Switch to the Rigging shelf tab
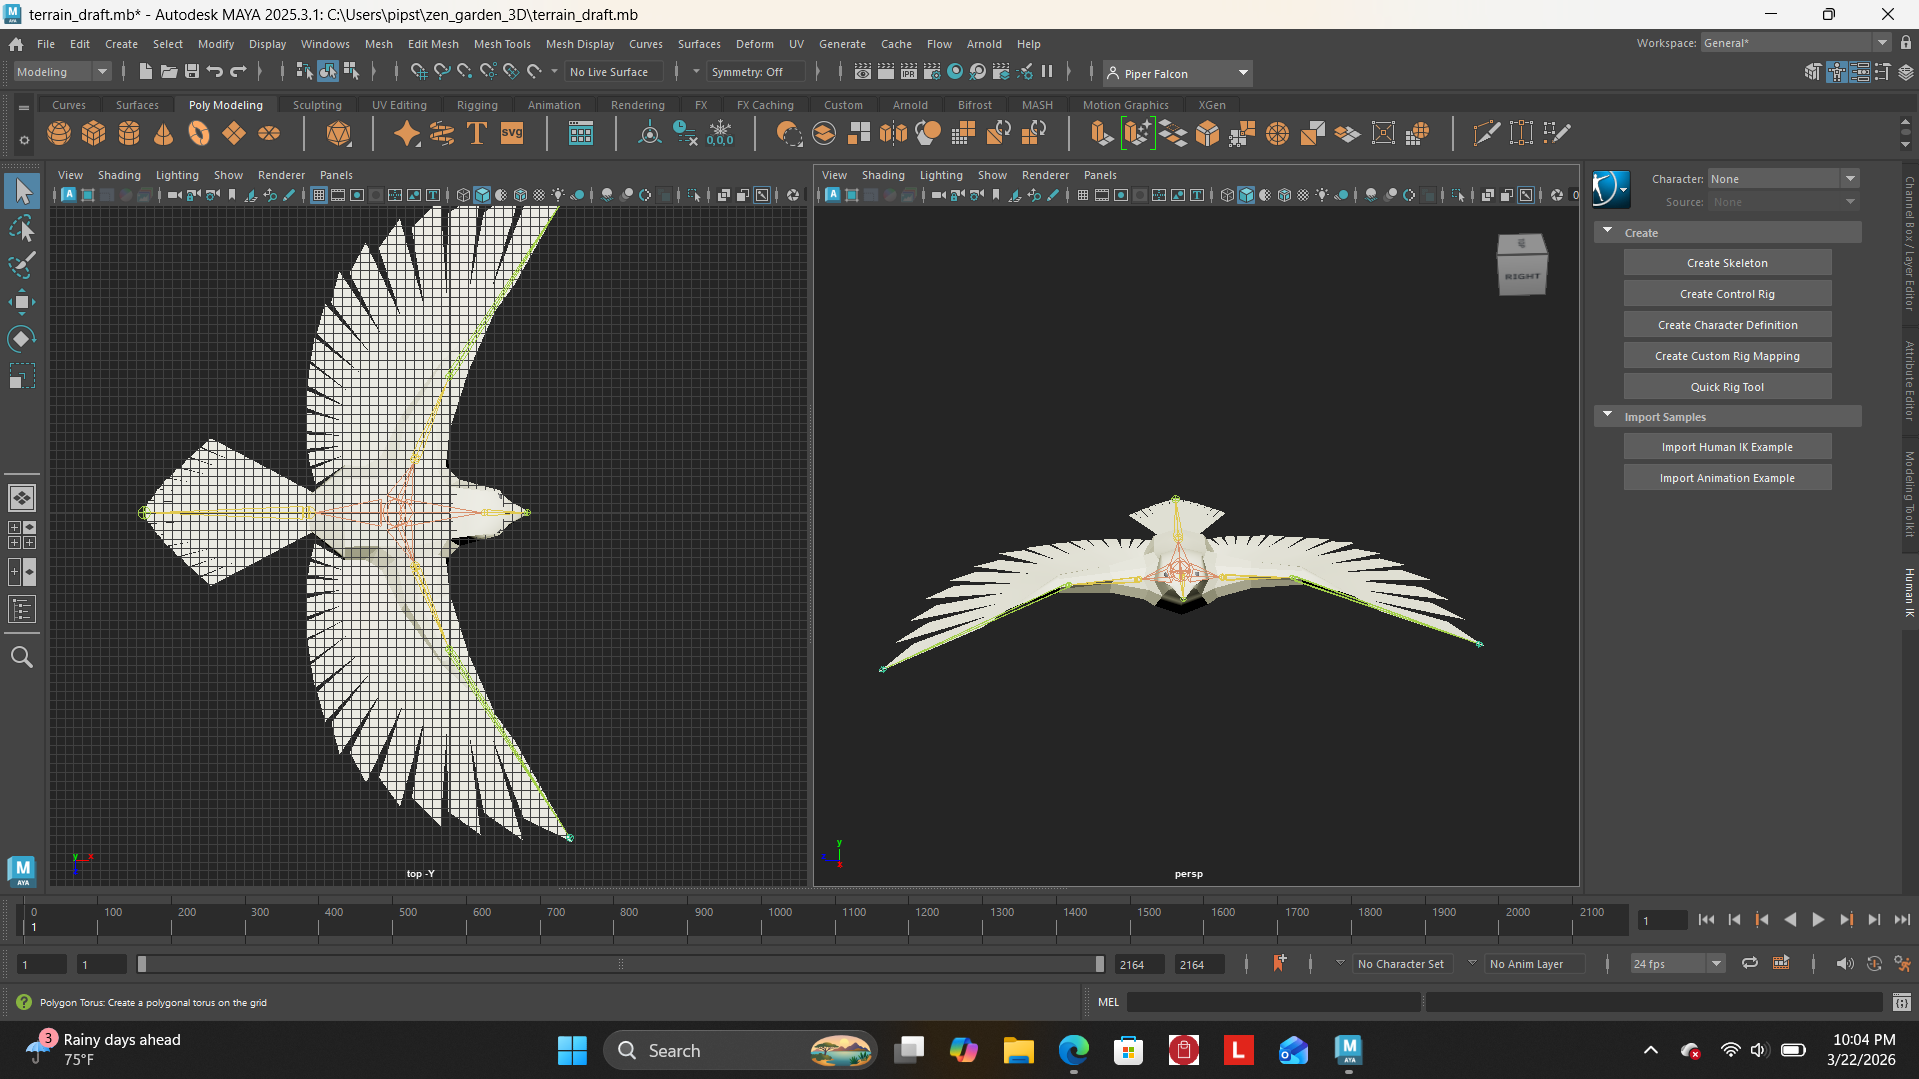This screenshot has width=1919, height=1079. point(477,105)
